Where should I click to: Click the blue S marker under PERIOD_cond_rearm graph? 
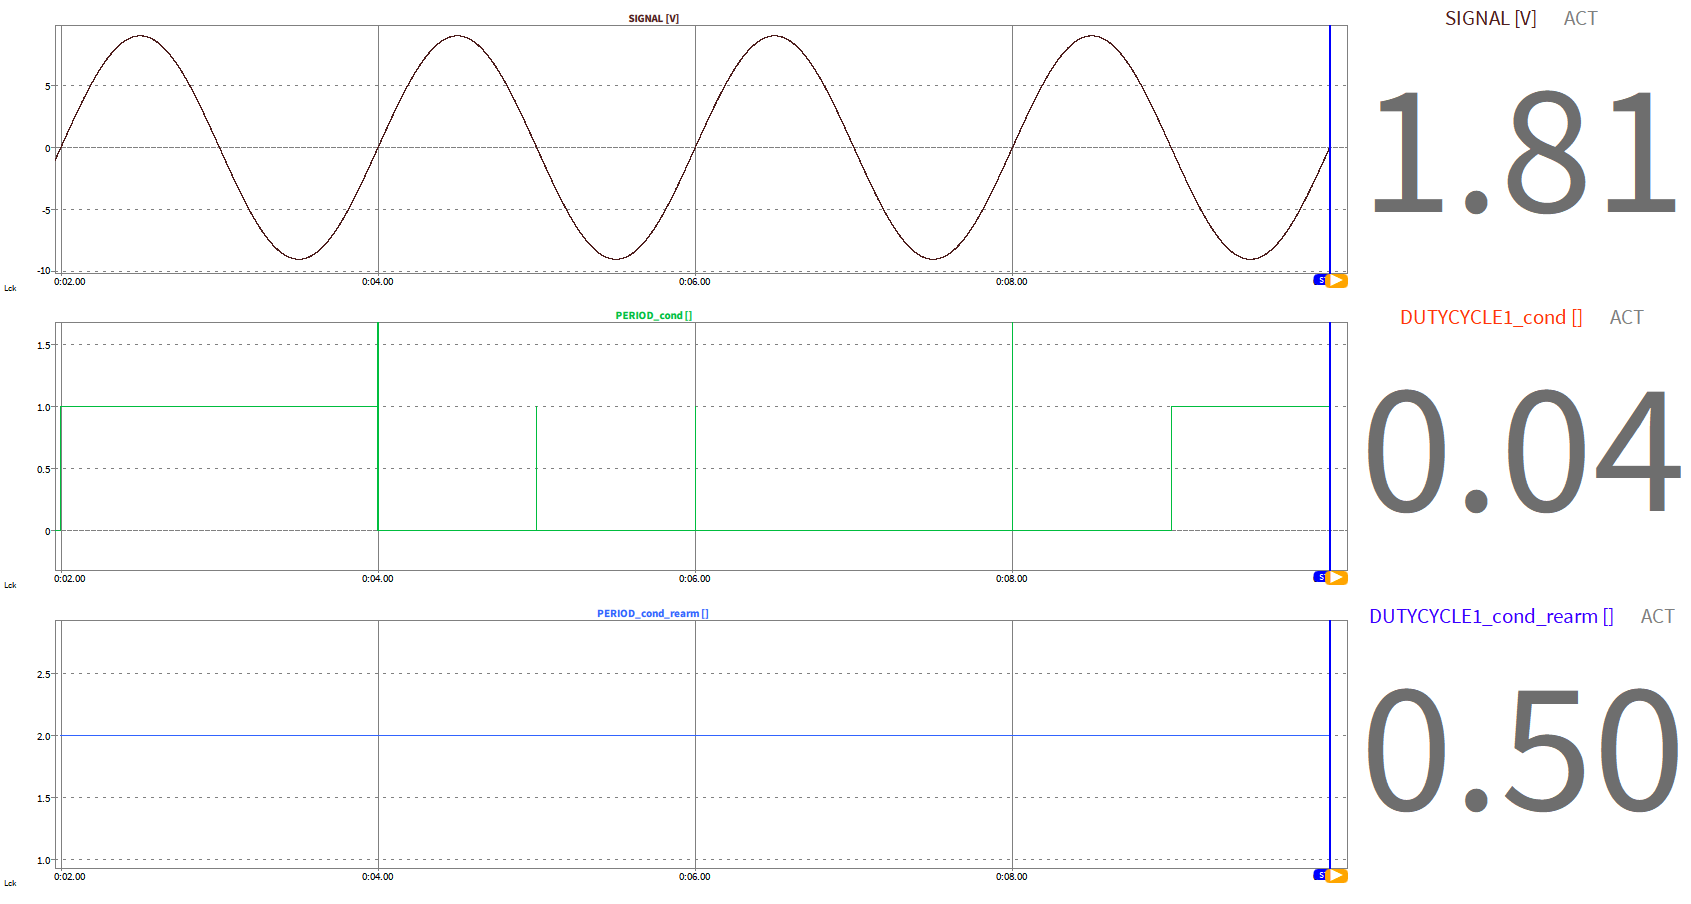pyautogui.click(x=1320, y=875)
